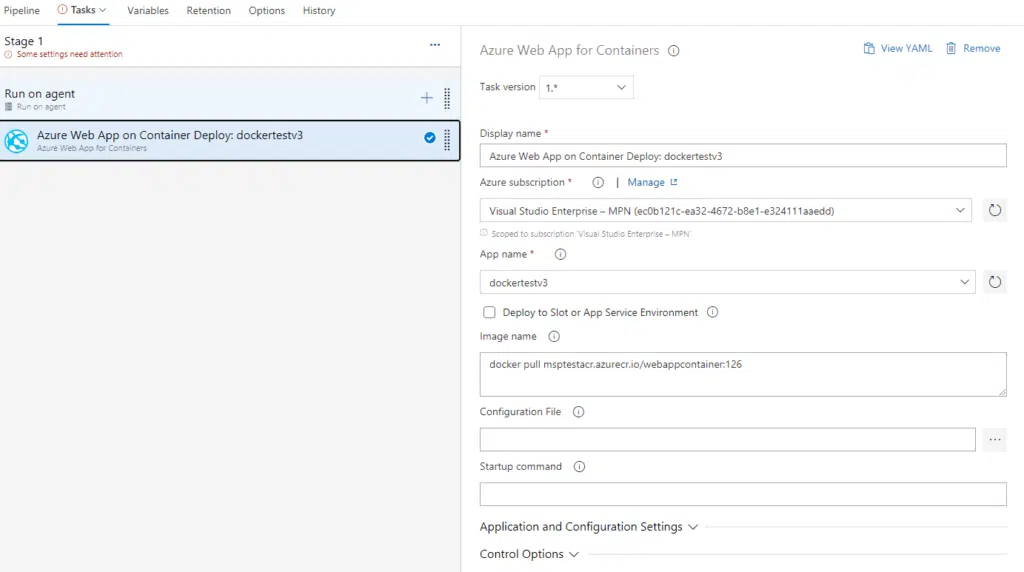Screen dimensions: 1024x572
Task: Expand Application and Configuration Settings section
Action: [x=588, y=527]
